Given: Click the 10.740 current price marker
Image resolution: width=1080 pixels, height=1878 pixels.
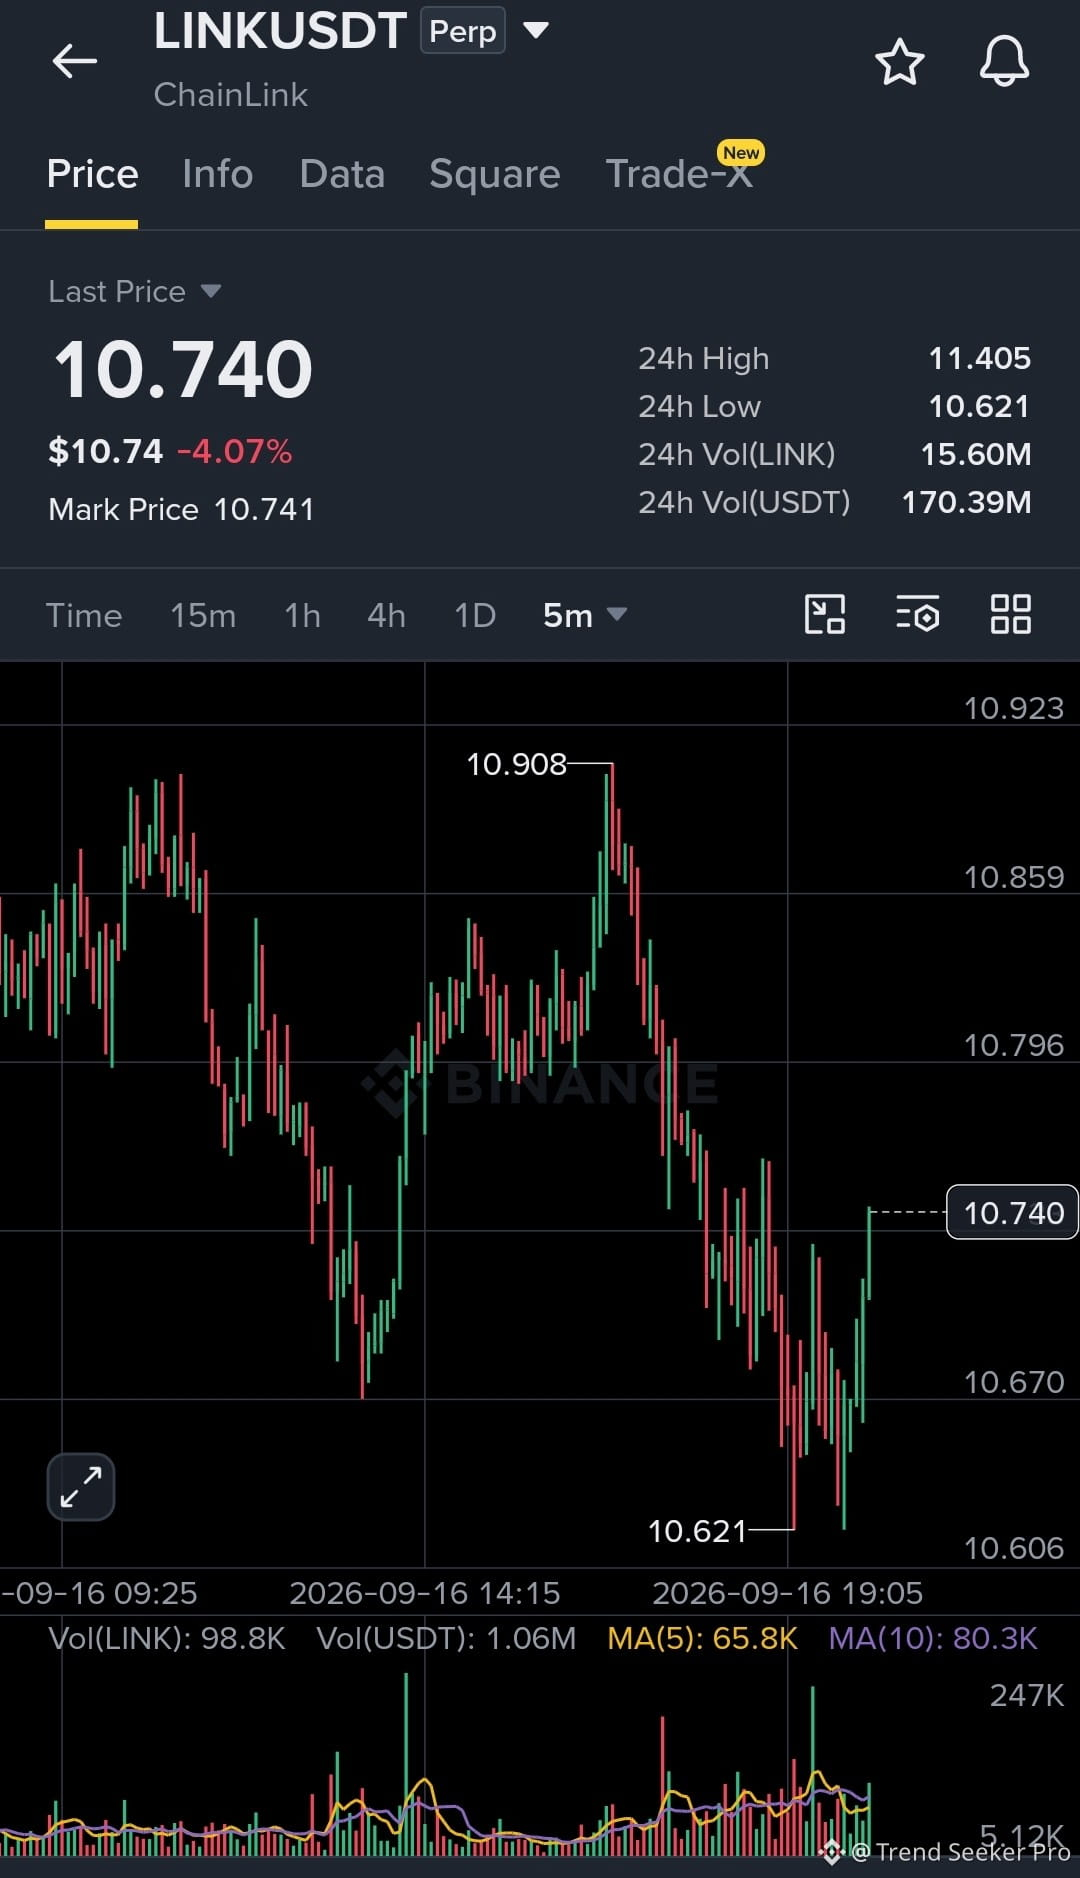Looking at the screenshot, I should point(1012,1212).
